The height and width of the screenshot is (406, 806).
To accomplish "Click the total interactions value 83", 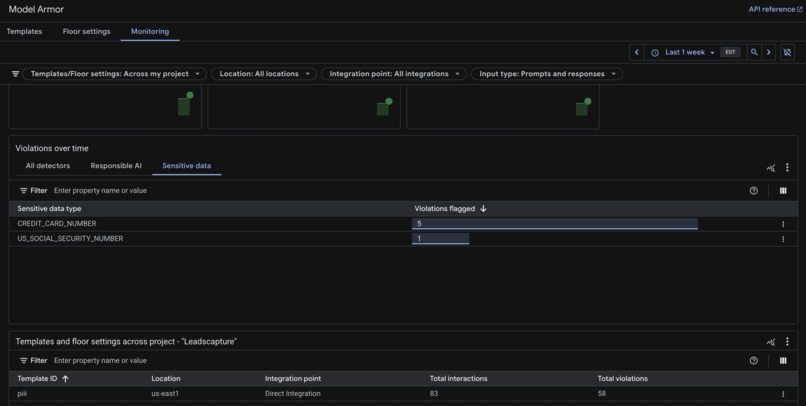I will tap(434, 394).
